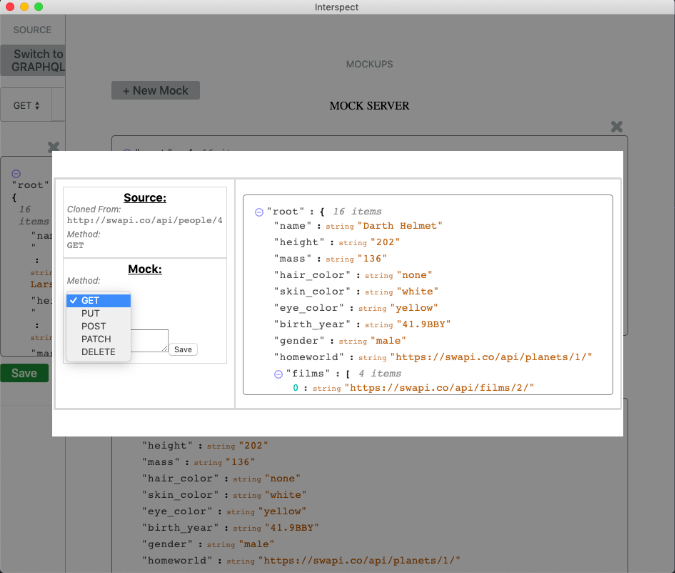Click the MOCKUPS header label

click(x=369, y=64)
